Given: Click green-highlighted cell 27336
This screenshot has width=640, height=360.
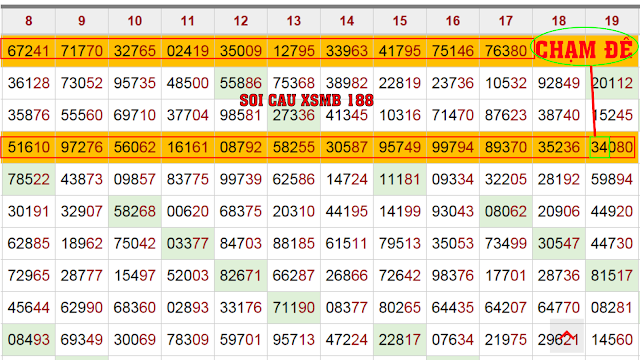Looking at the screenshot, I should tap(294, 115).
